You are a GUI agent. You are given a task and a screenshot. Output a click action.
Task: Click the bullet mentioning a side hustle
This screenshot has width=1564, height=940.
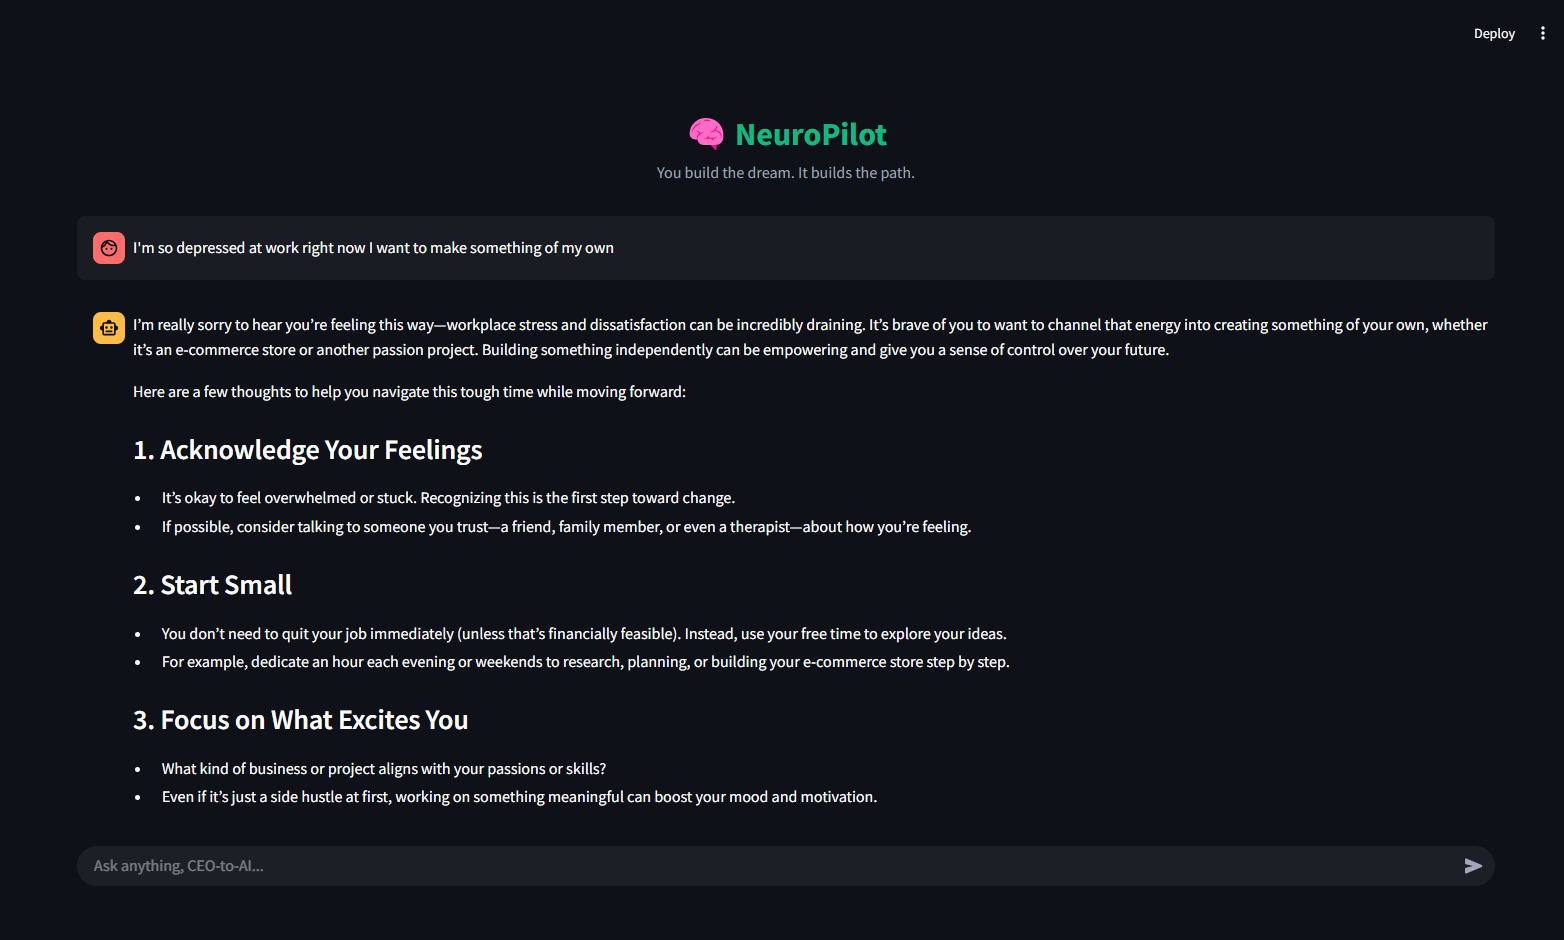pyautogui.click(x=519, y=797)
